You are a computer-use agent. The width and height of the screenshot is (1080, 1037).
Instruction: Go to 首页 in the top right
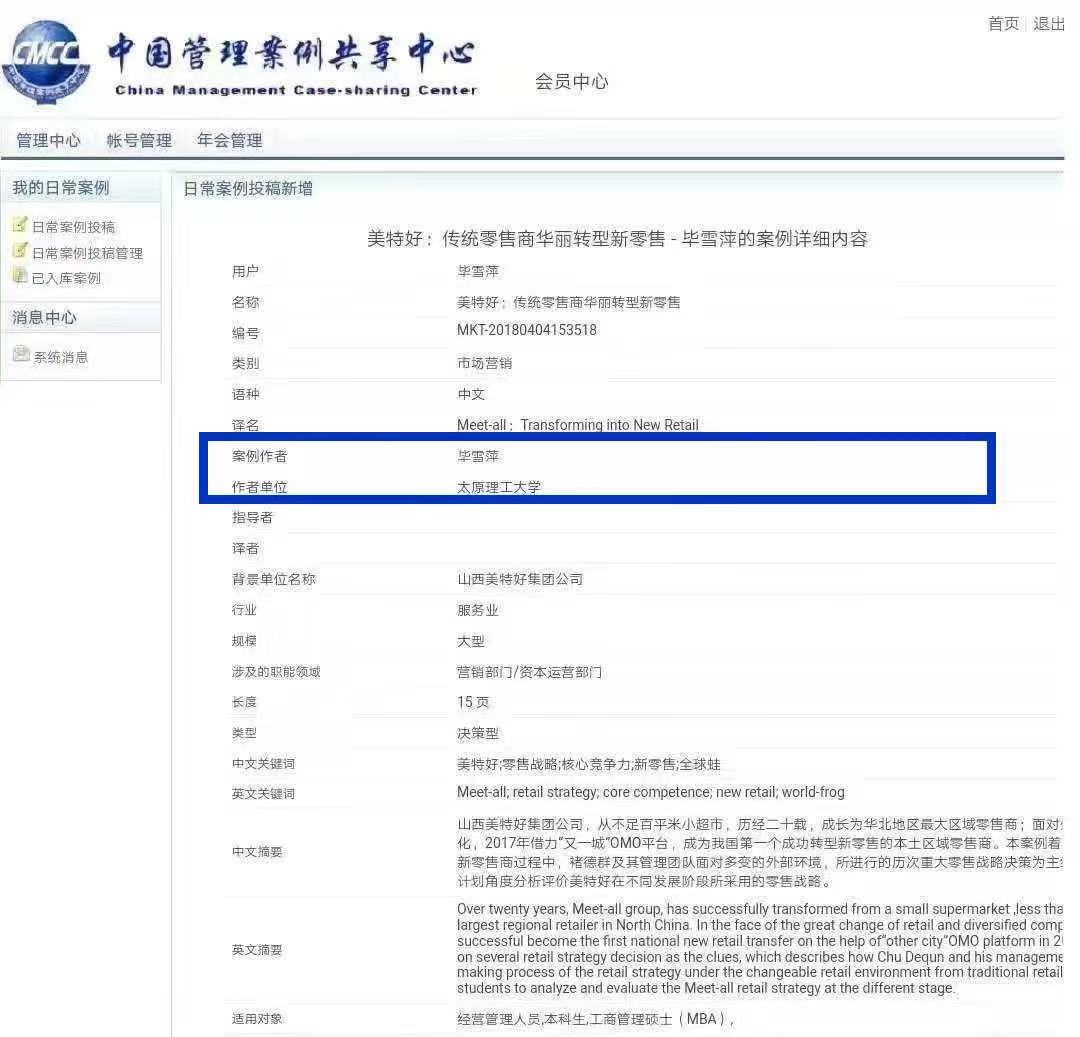(1003, 24)
